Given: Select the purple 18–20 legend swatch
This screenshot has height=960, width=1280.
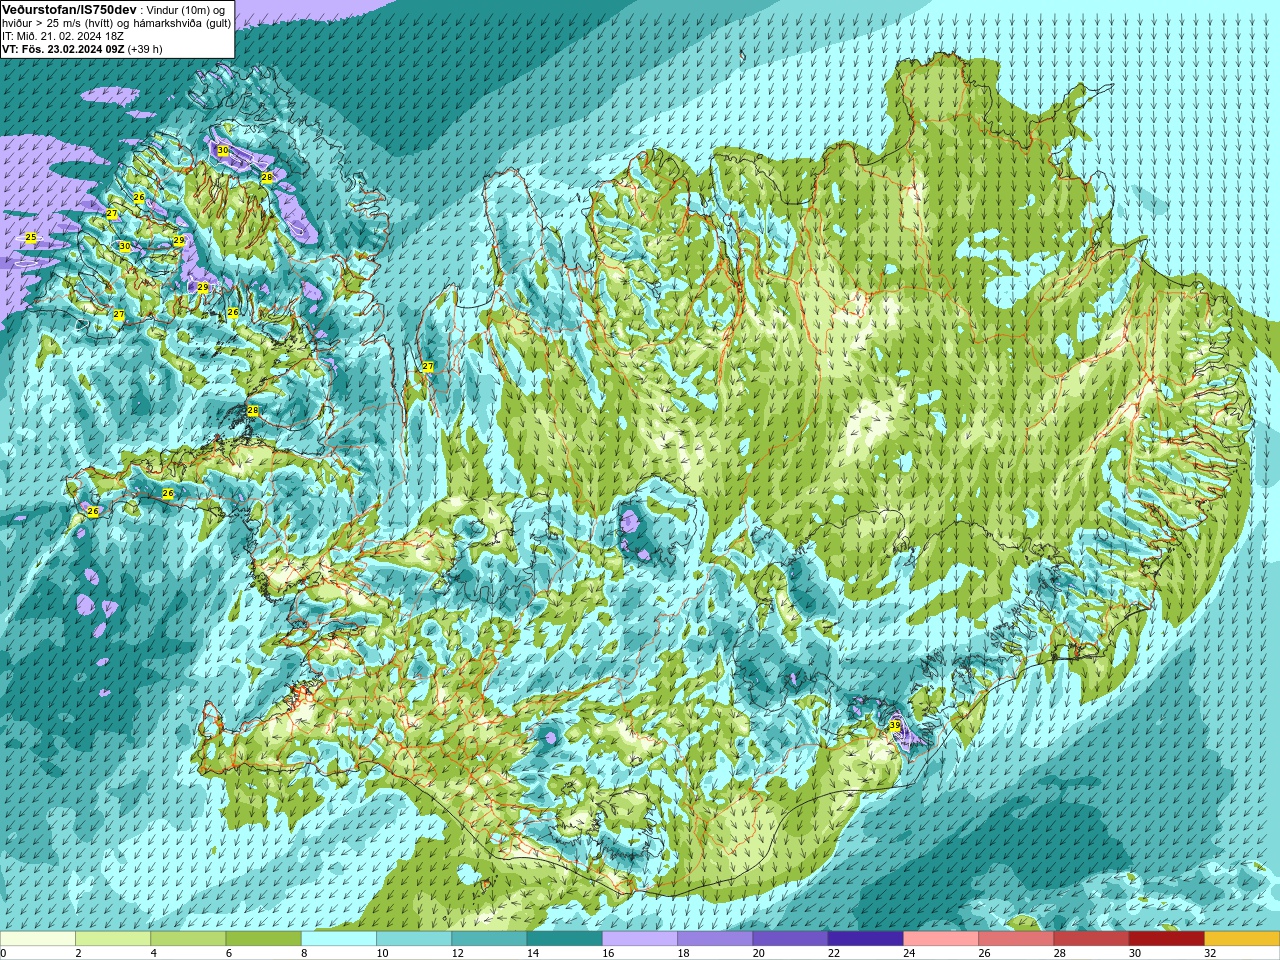Looking at the screenshot, I should pyautogui.click(x=715, y=939).
